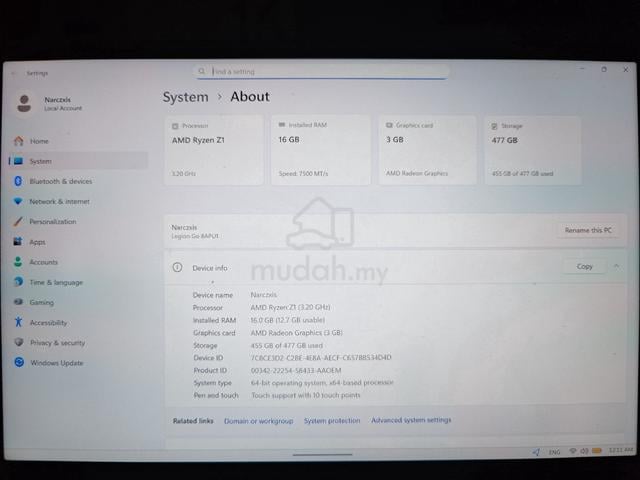The width and height of the screenshot is (640, 480).
Task: Check the battery tray icon
Action: pos(597,451)
